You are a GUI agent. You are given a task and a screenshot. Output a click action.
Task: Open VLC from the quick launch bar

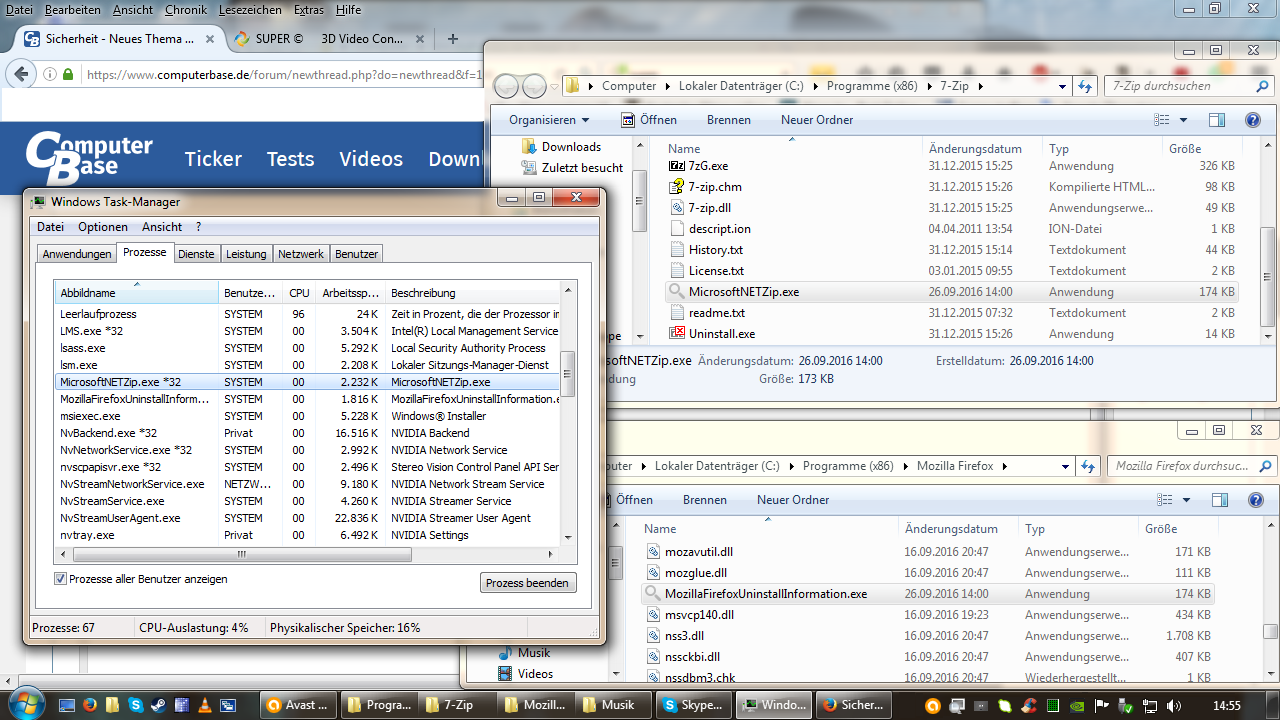point(205,705)
